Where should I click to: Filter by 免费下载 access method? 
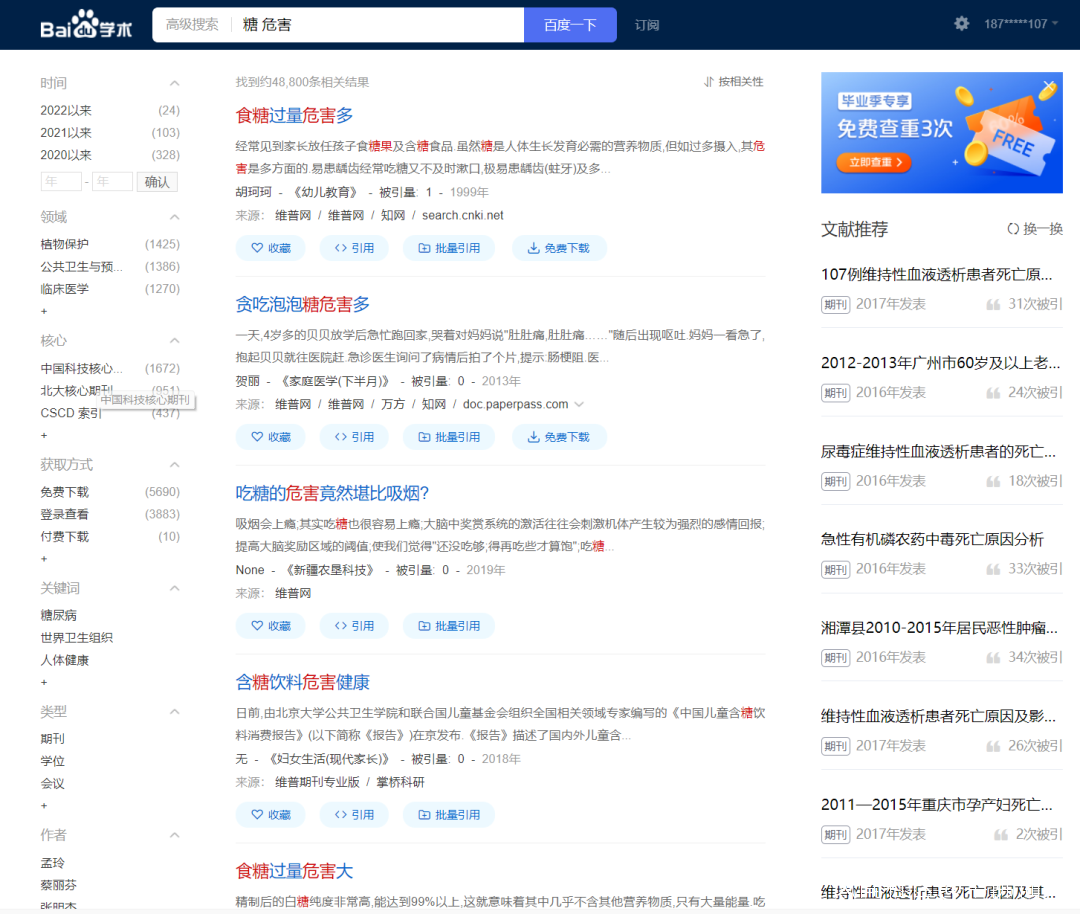[65, 492]
